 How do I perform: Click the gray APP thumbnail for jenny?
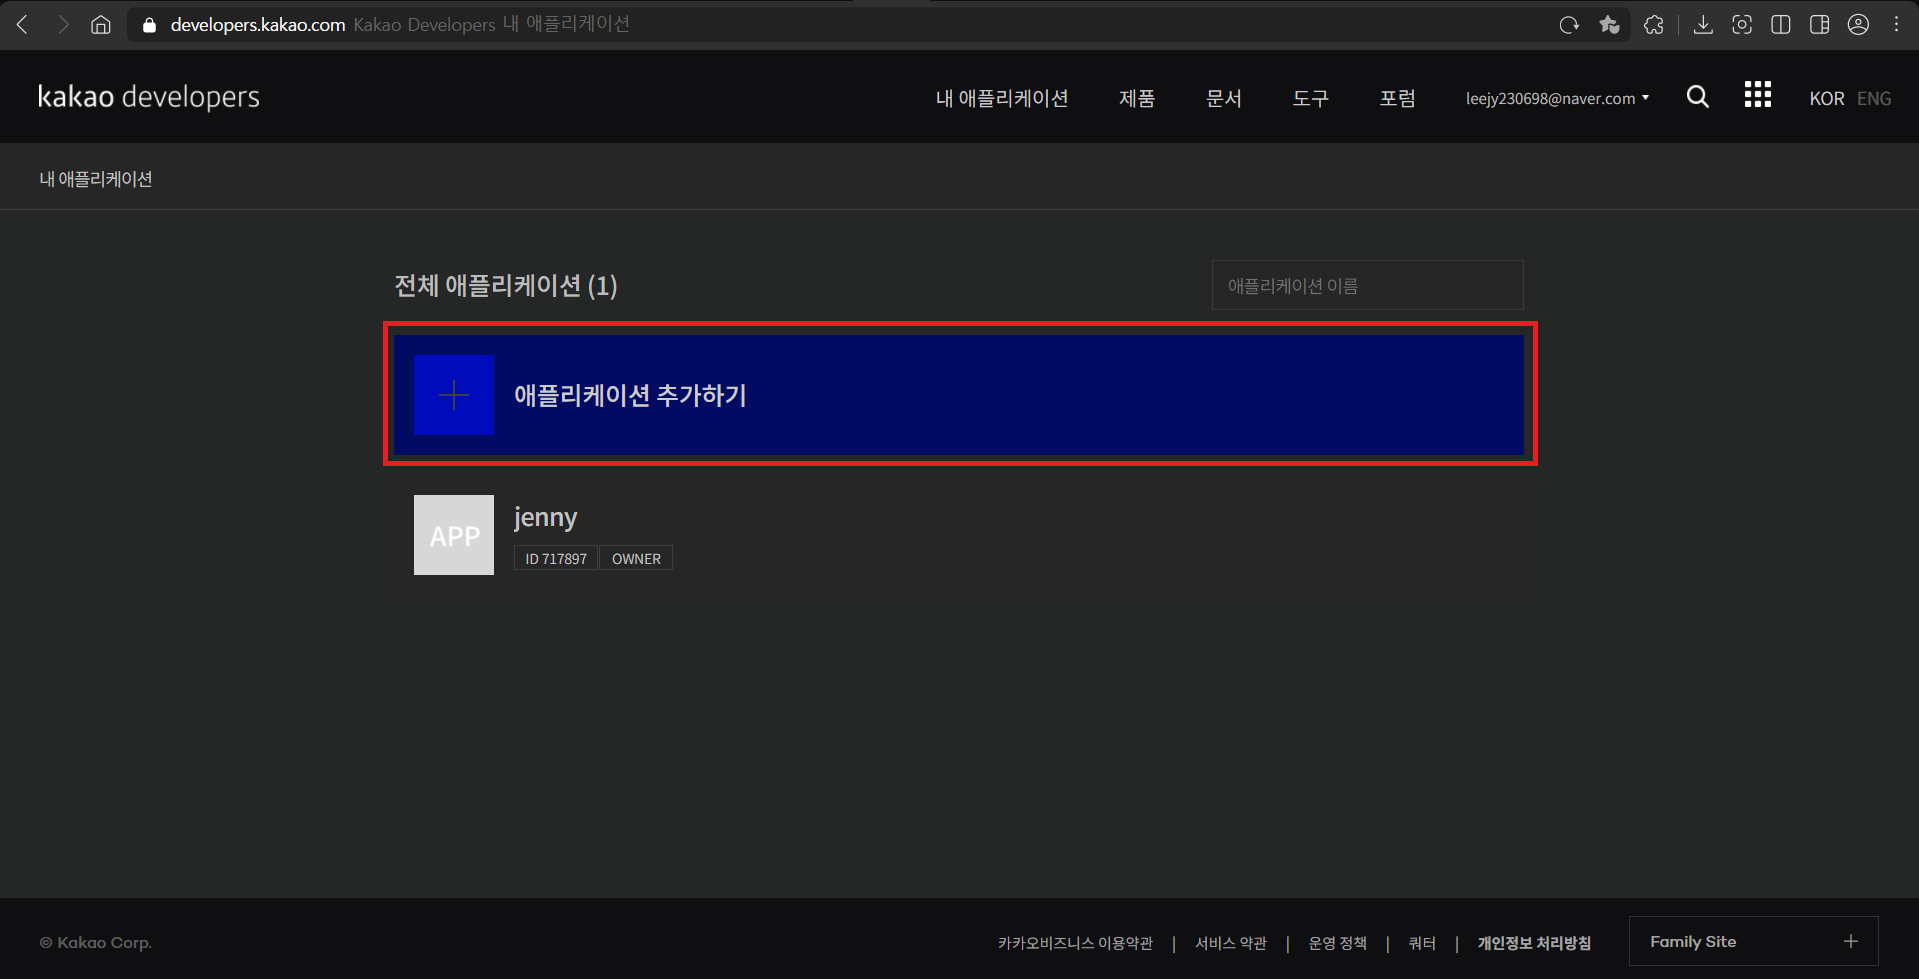454,535
